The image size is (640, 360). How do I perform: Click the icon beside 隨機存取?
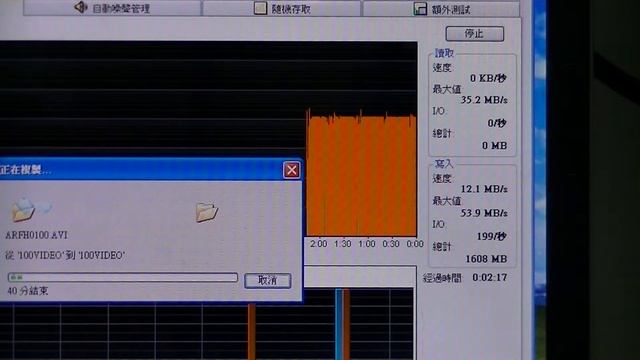(260, 8)
